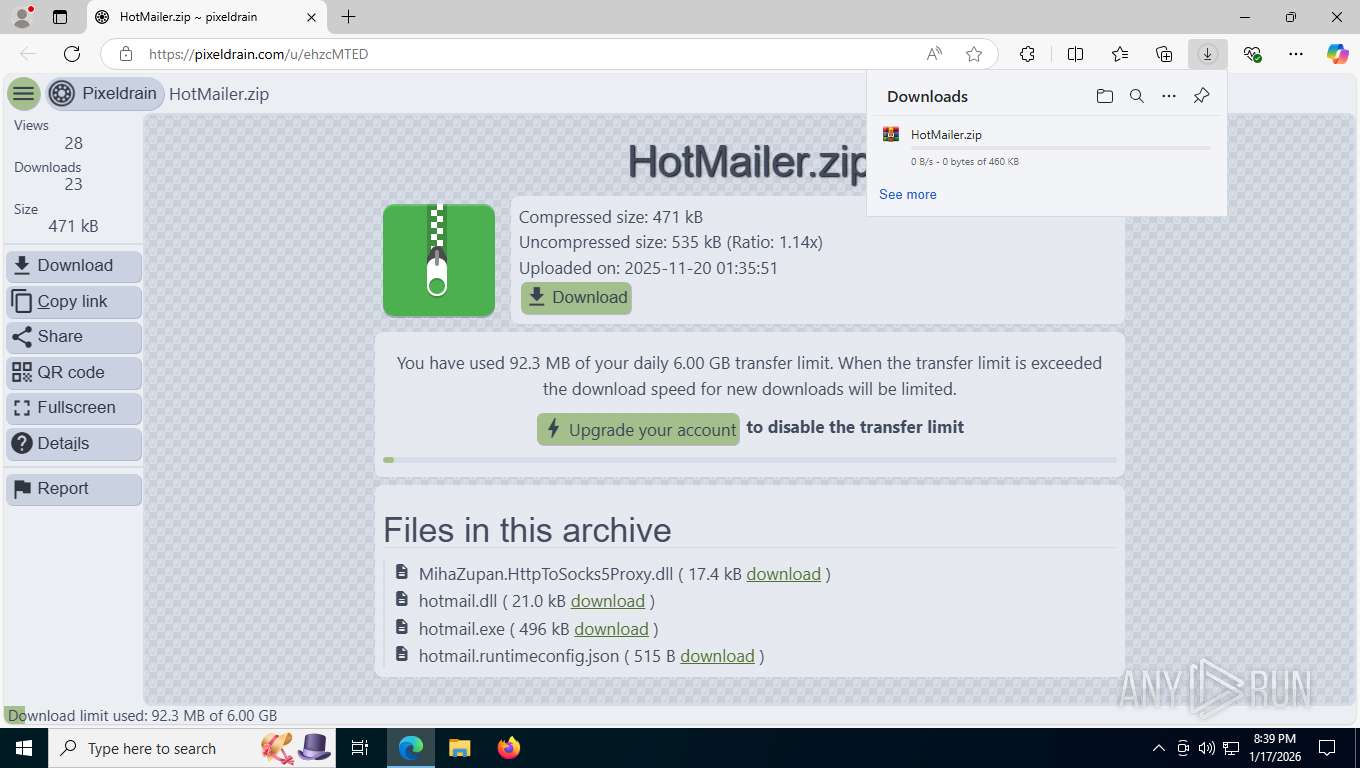The height and width of the screenshot is (768, 1360).
Task: Click Upgrade your account button
Action: pos(638,430)
